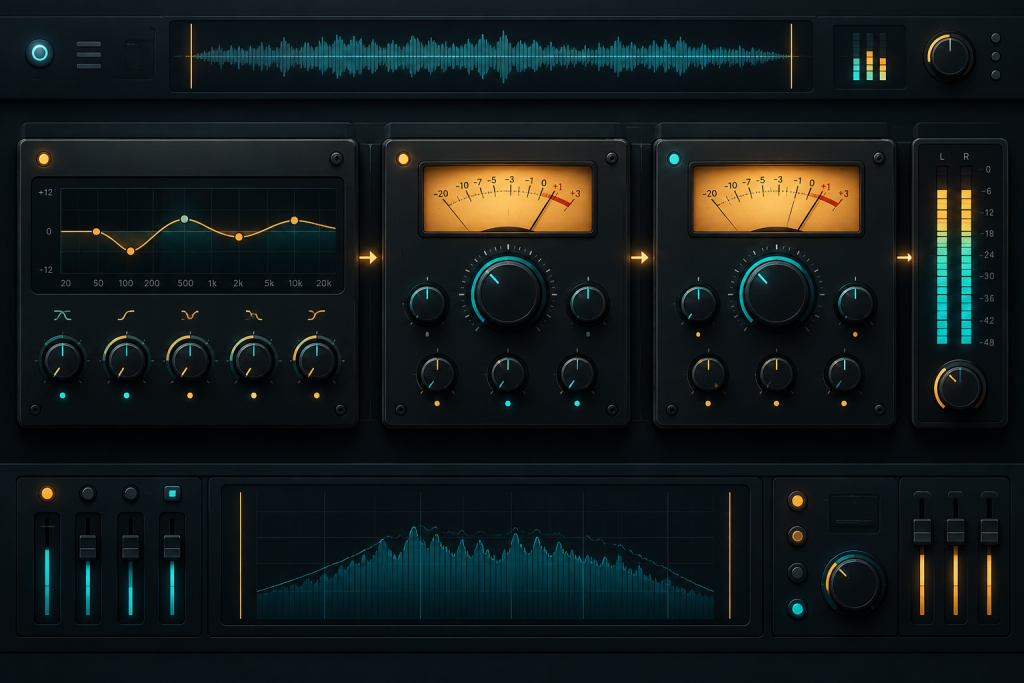Select the lowest EQ curve node near 100 Hz

tap(131, 251)
